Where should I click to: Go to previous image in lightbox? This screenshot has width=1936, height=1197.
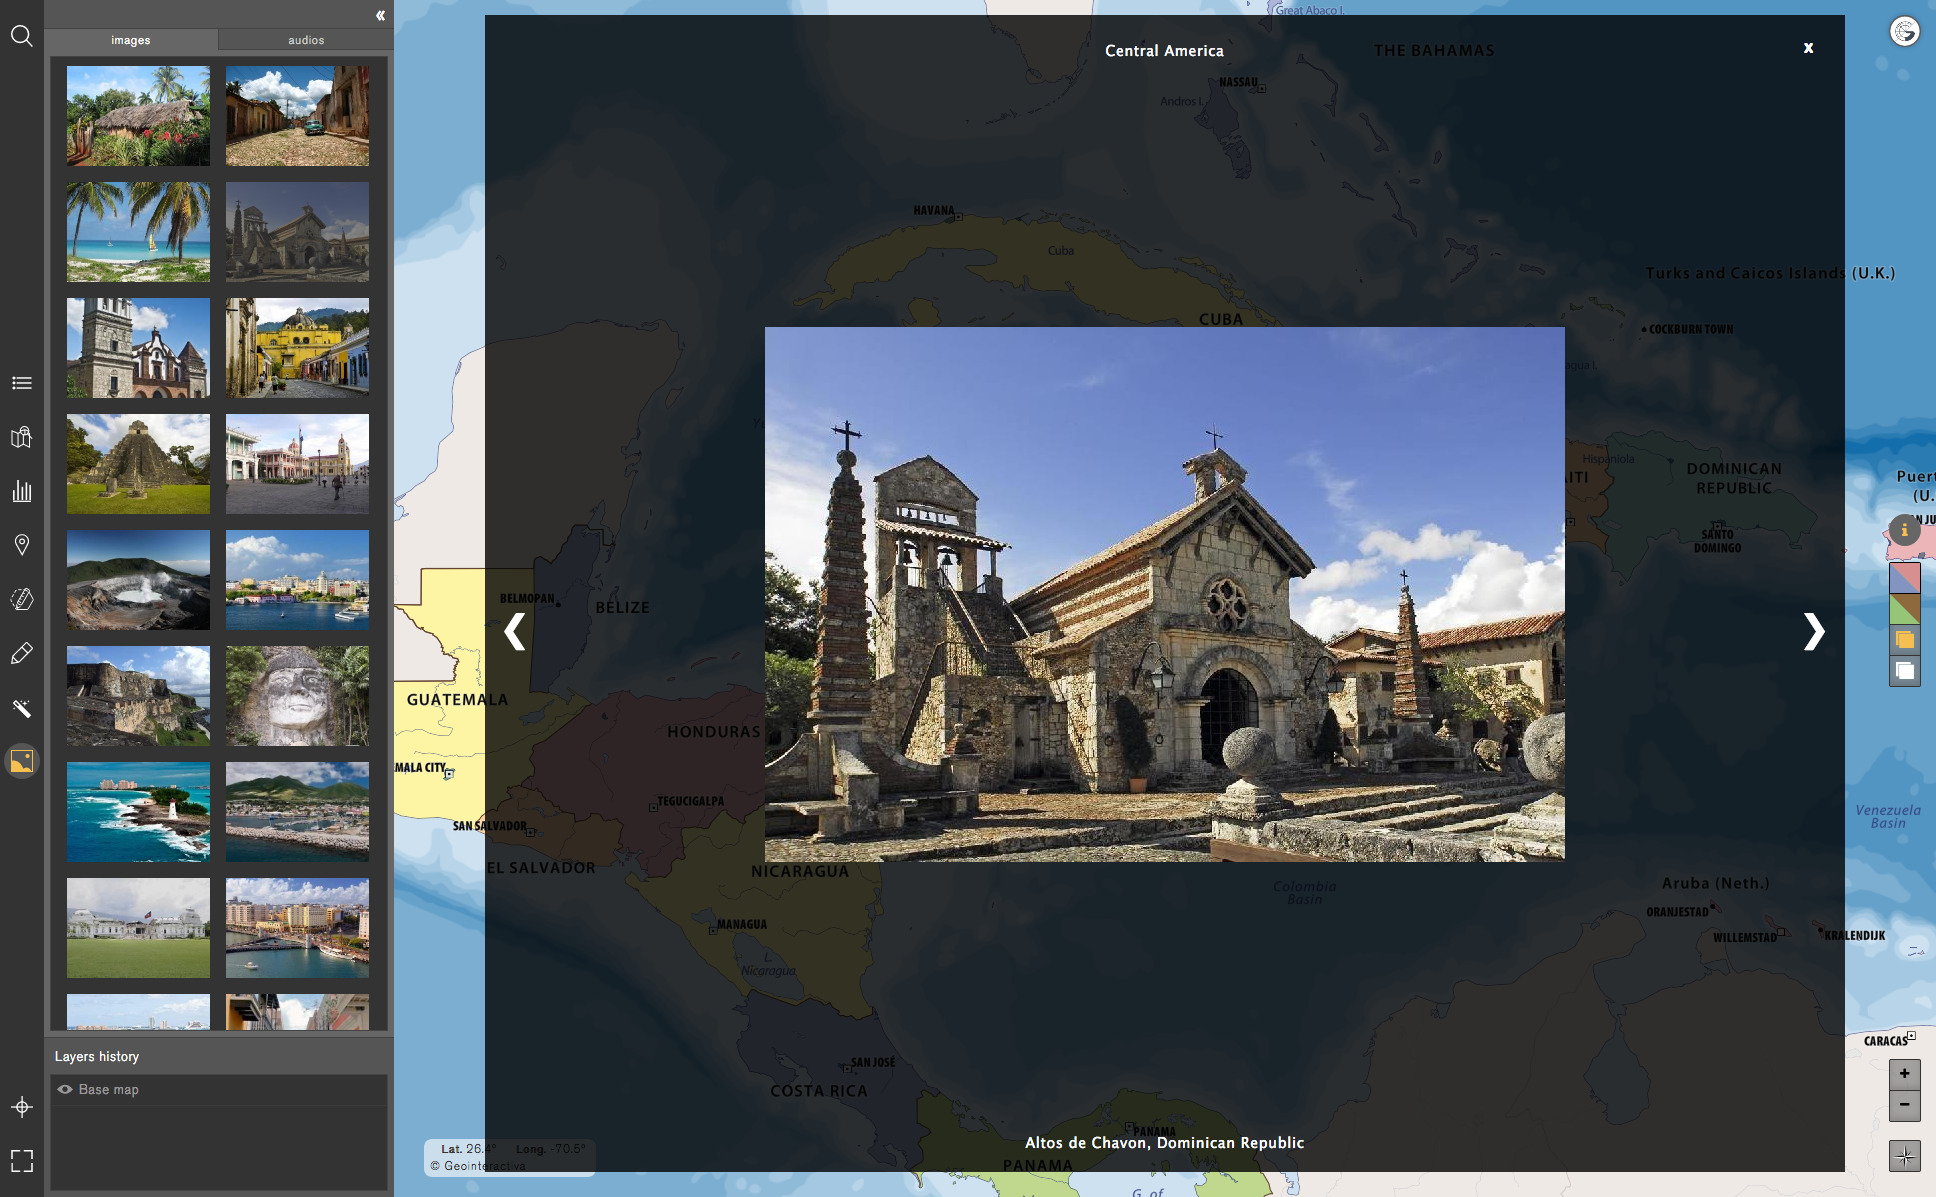click(x=514, y=631)
